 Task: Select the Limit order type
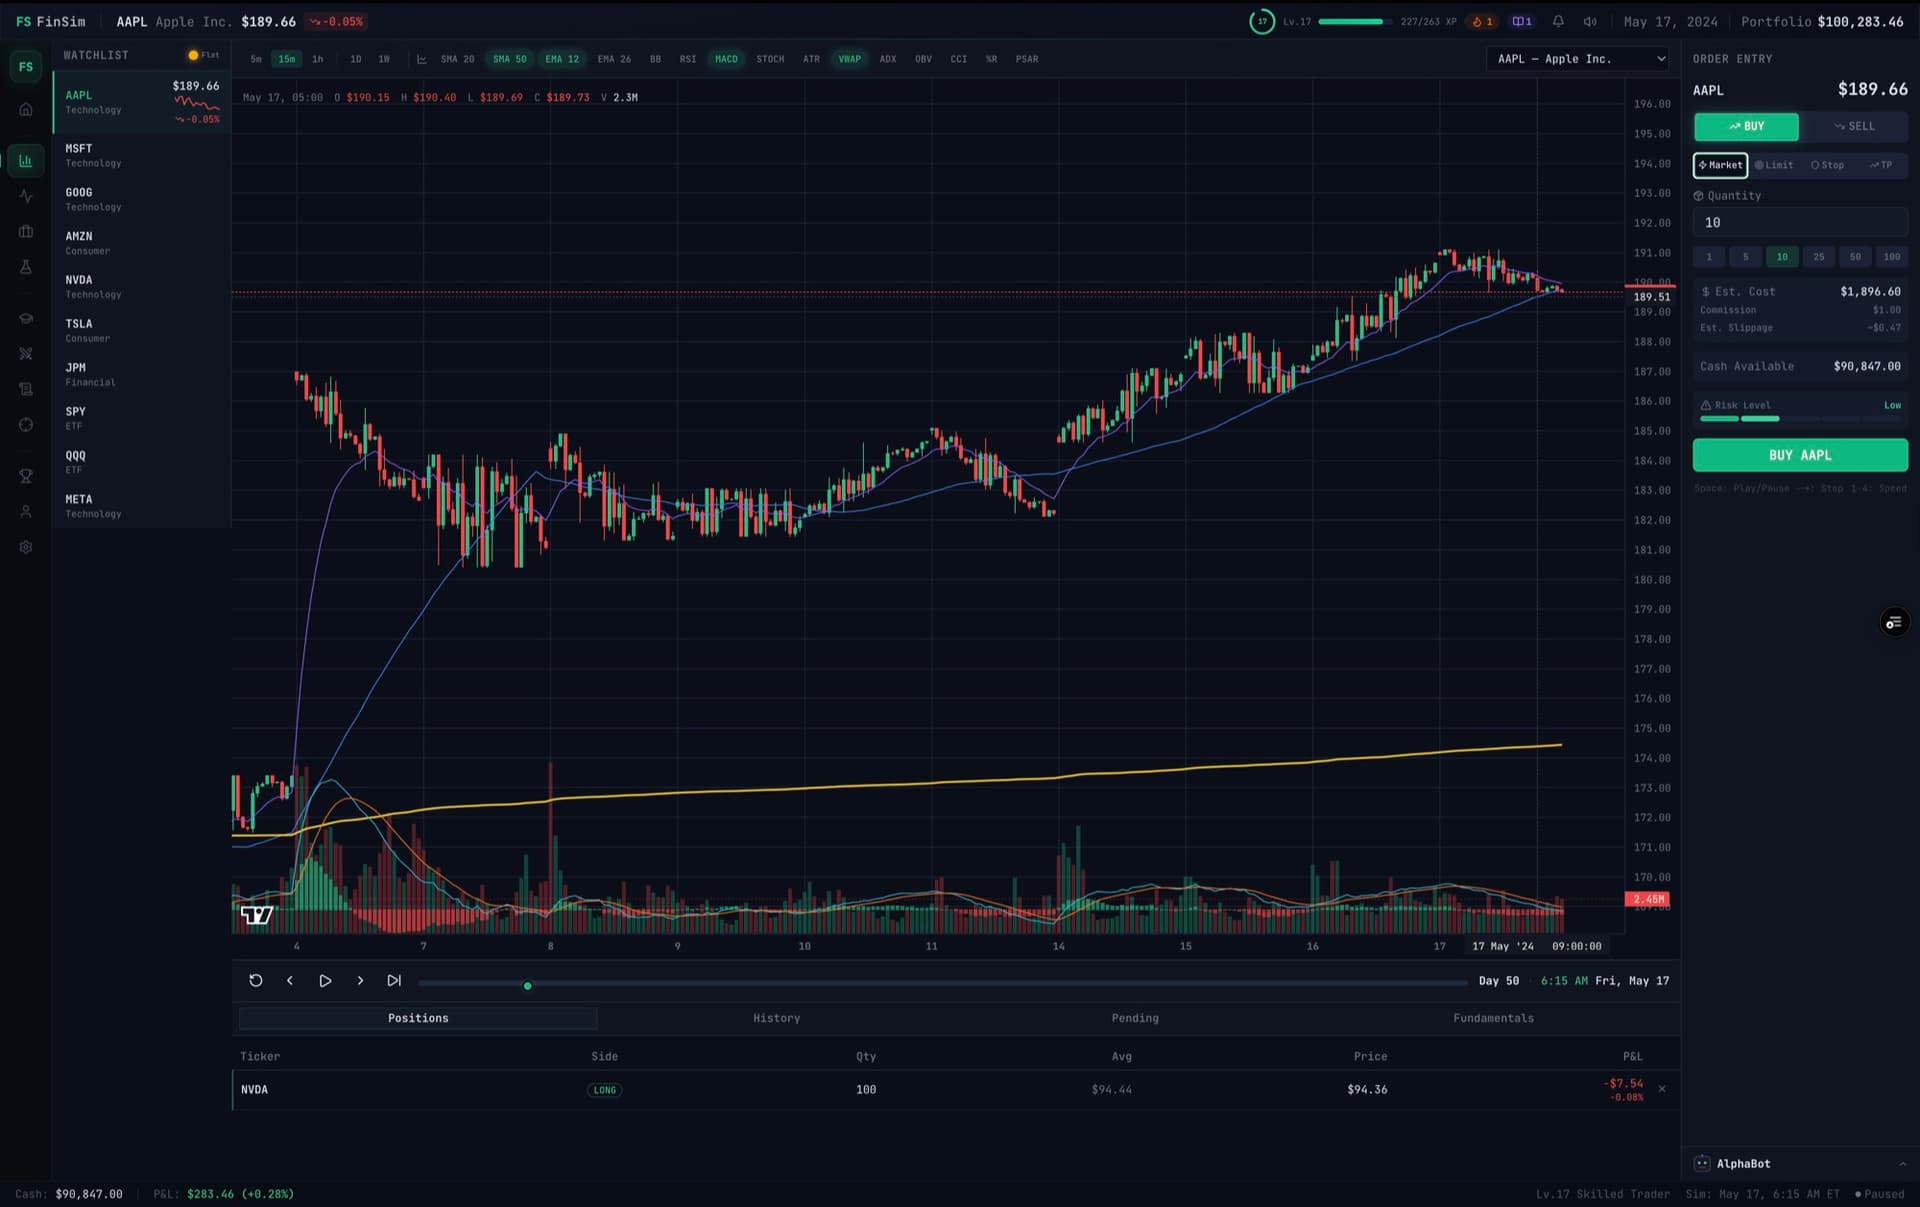[x=1775, y=165]
